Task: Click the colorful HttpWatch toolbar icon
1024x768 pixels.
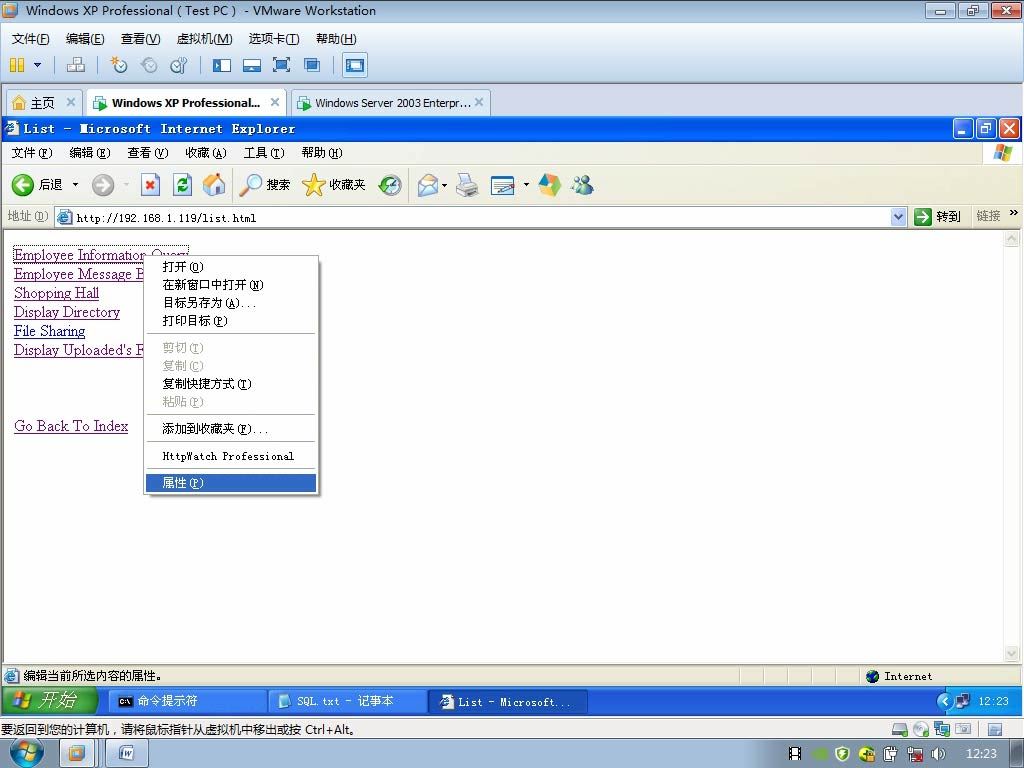Action: (x=549, y=185)
